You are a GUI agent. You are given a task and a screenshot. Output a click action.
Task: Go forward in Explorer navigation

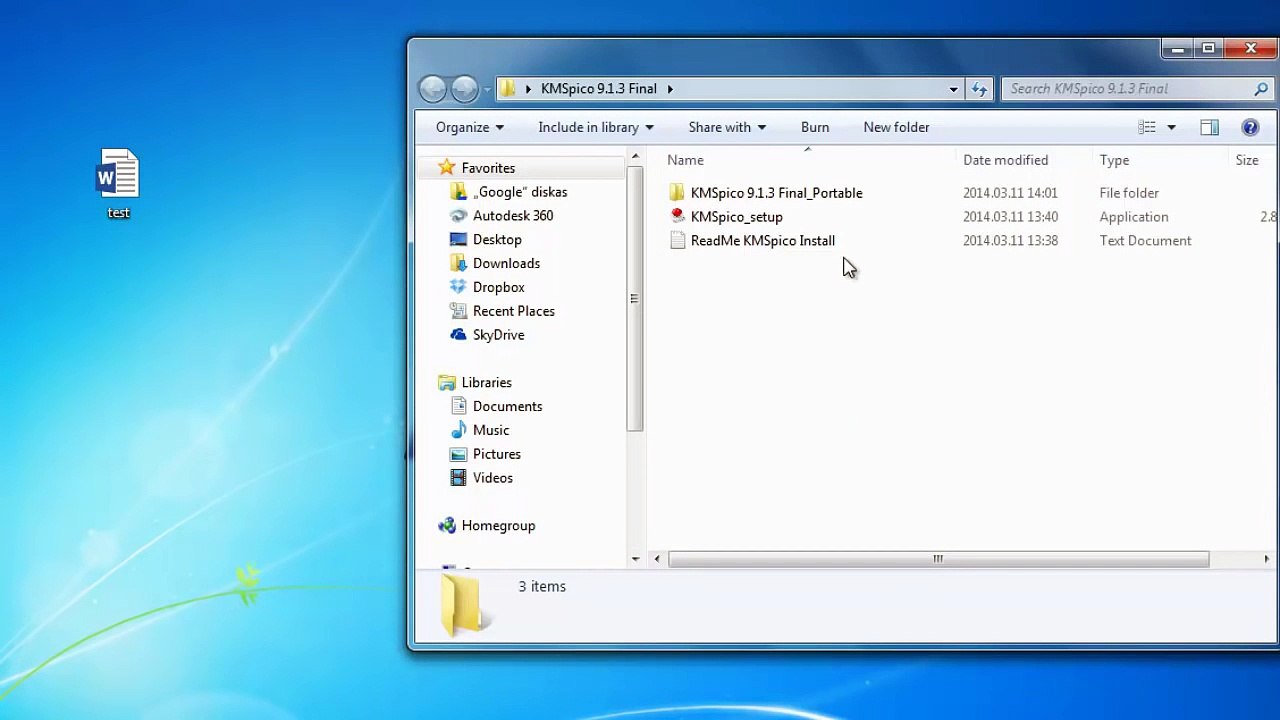click(464, 89)
